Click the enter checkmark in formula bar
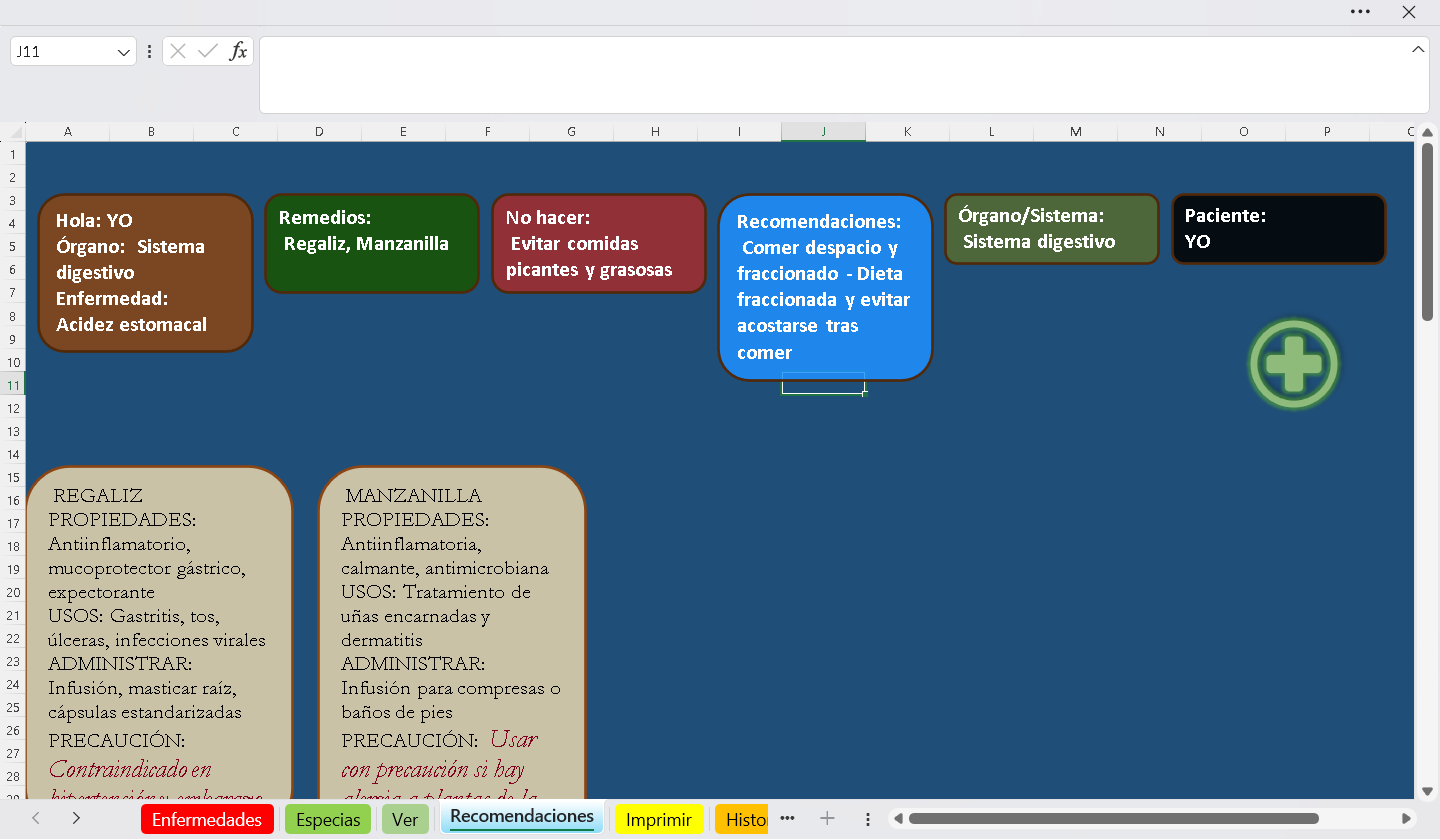Image resolution: width=1440 pixels, height=840 pixels. pos(208,51)
